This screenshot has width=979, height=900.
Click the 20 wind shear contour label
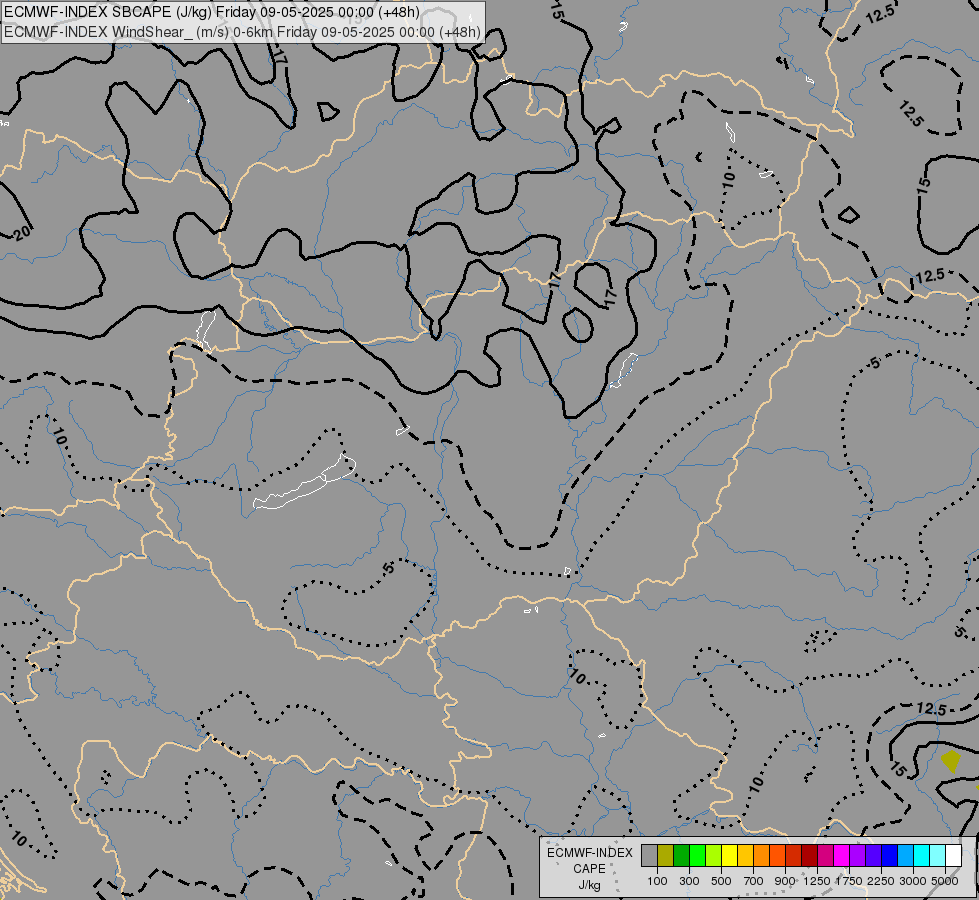pyautogui.click(x=21, y=234)
